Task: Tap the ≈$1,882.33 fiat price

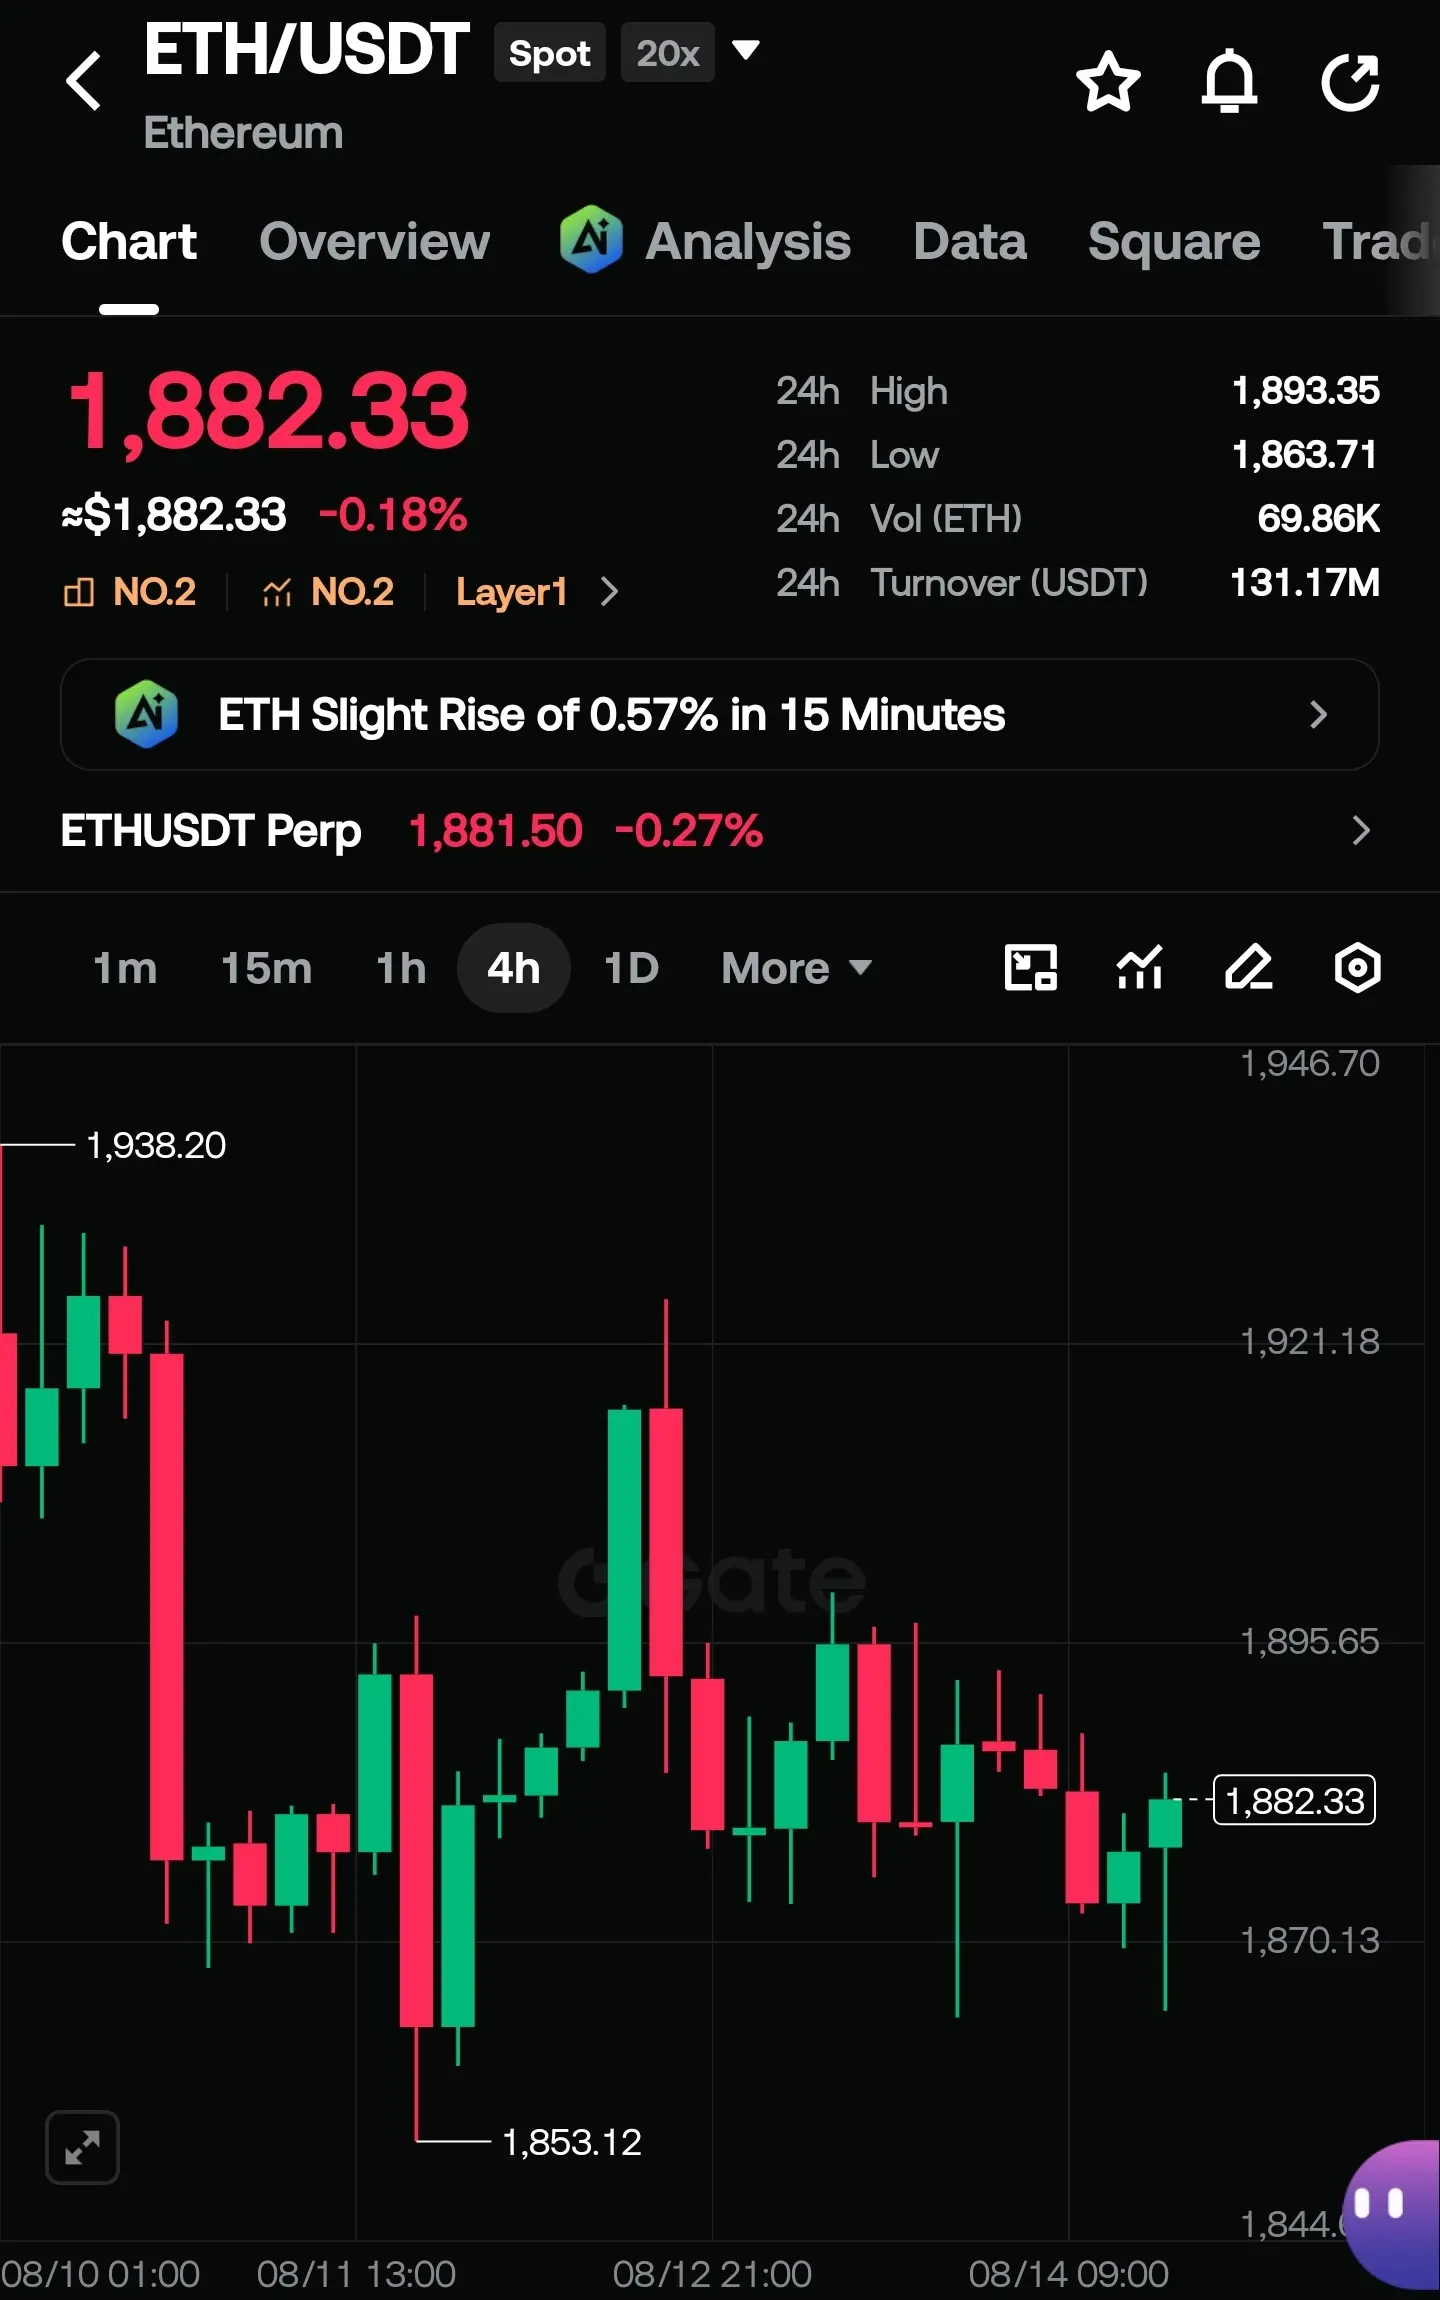Action: point(174,515)
